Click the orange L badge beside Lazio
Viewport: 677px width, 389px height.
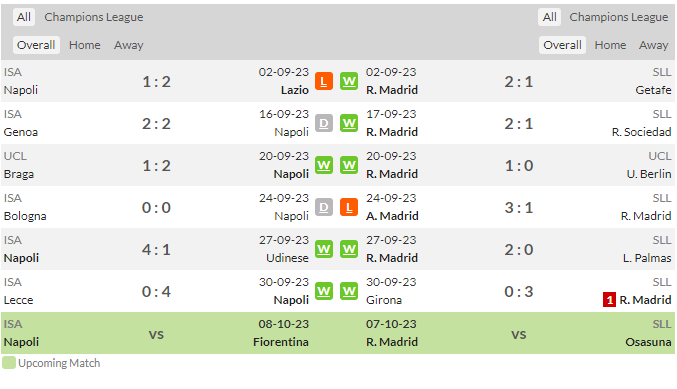coord(324,81)
